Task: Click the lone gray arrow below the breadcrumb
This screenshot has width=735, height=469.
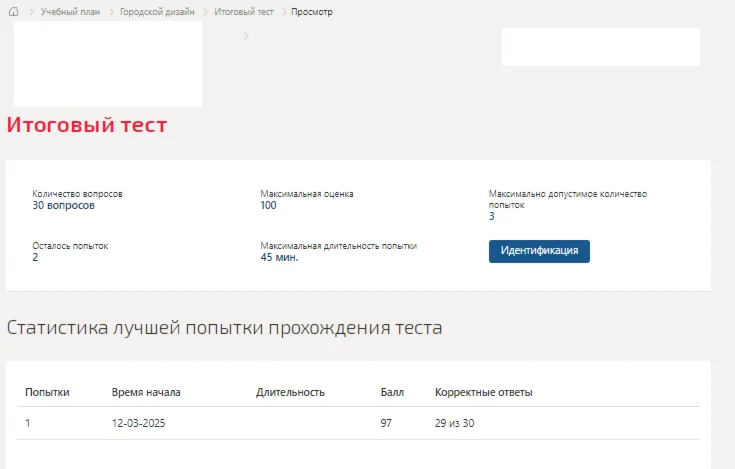Action: pyautogui.click(x=247, y=36)
